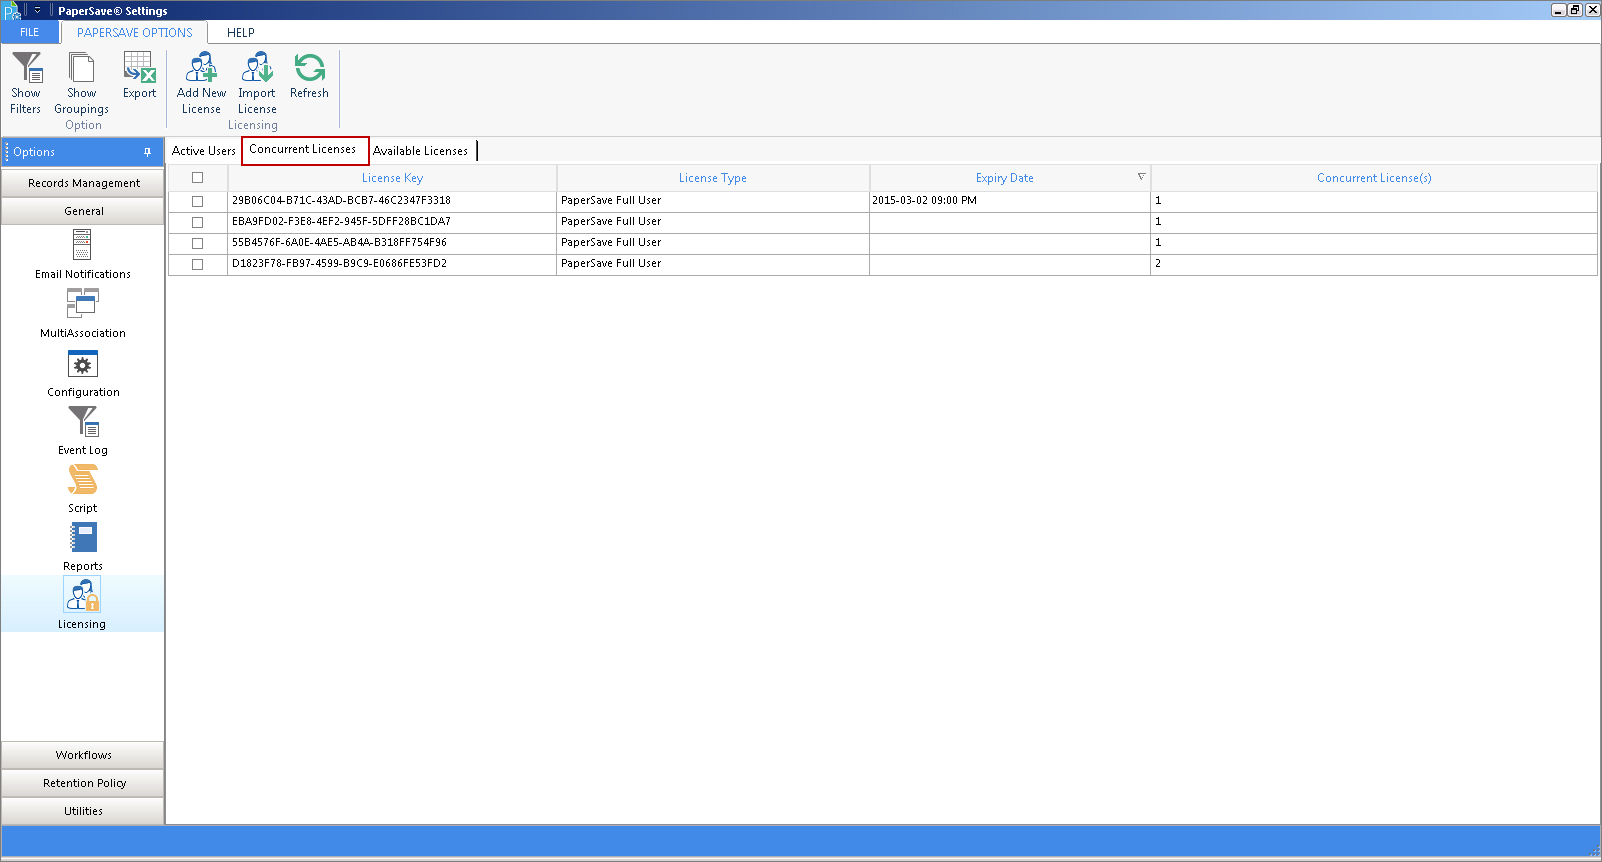Image resolution: width=1602 pixels, height=862 pixels.
Task: Open the HELP ribbon tab
Action: [x=241, y=32]
